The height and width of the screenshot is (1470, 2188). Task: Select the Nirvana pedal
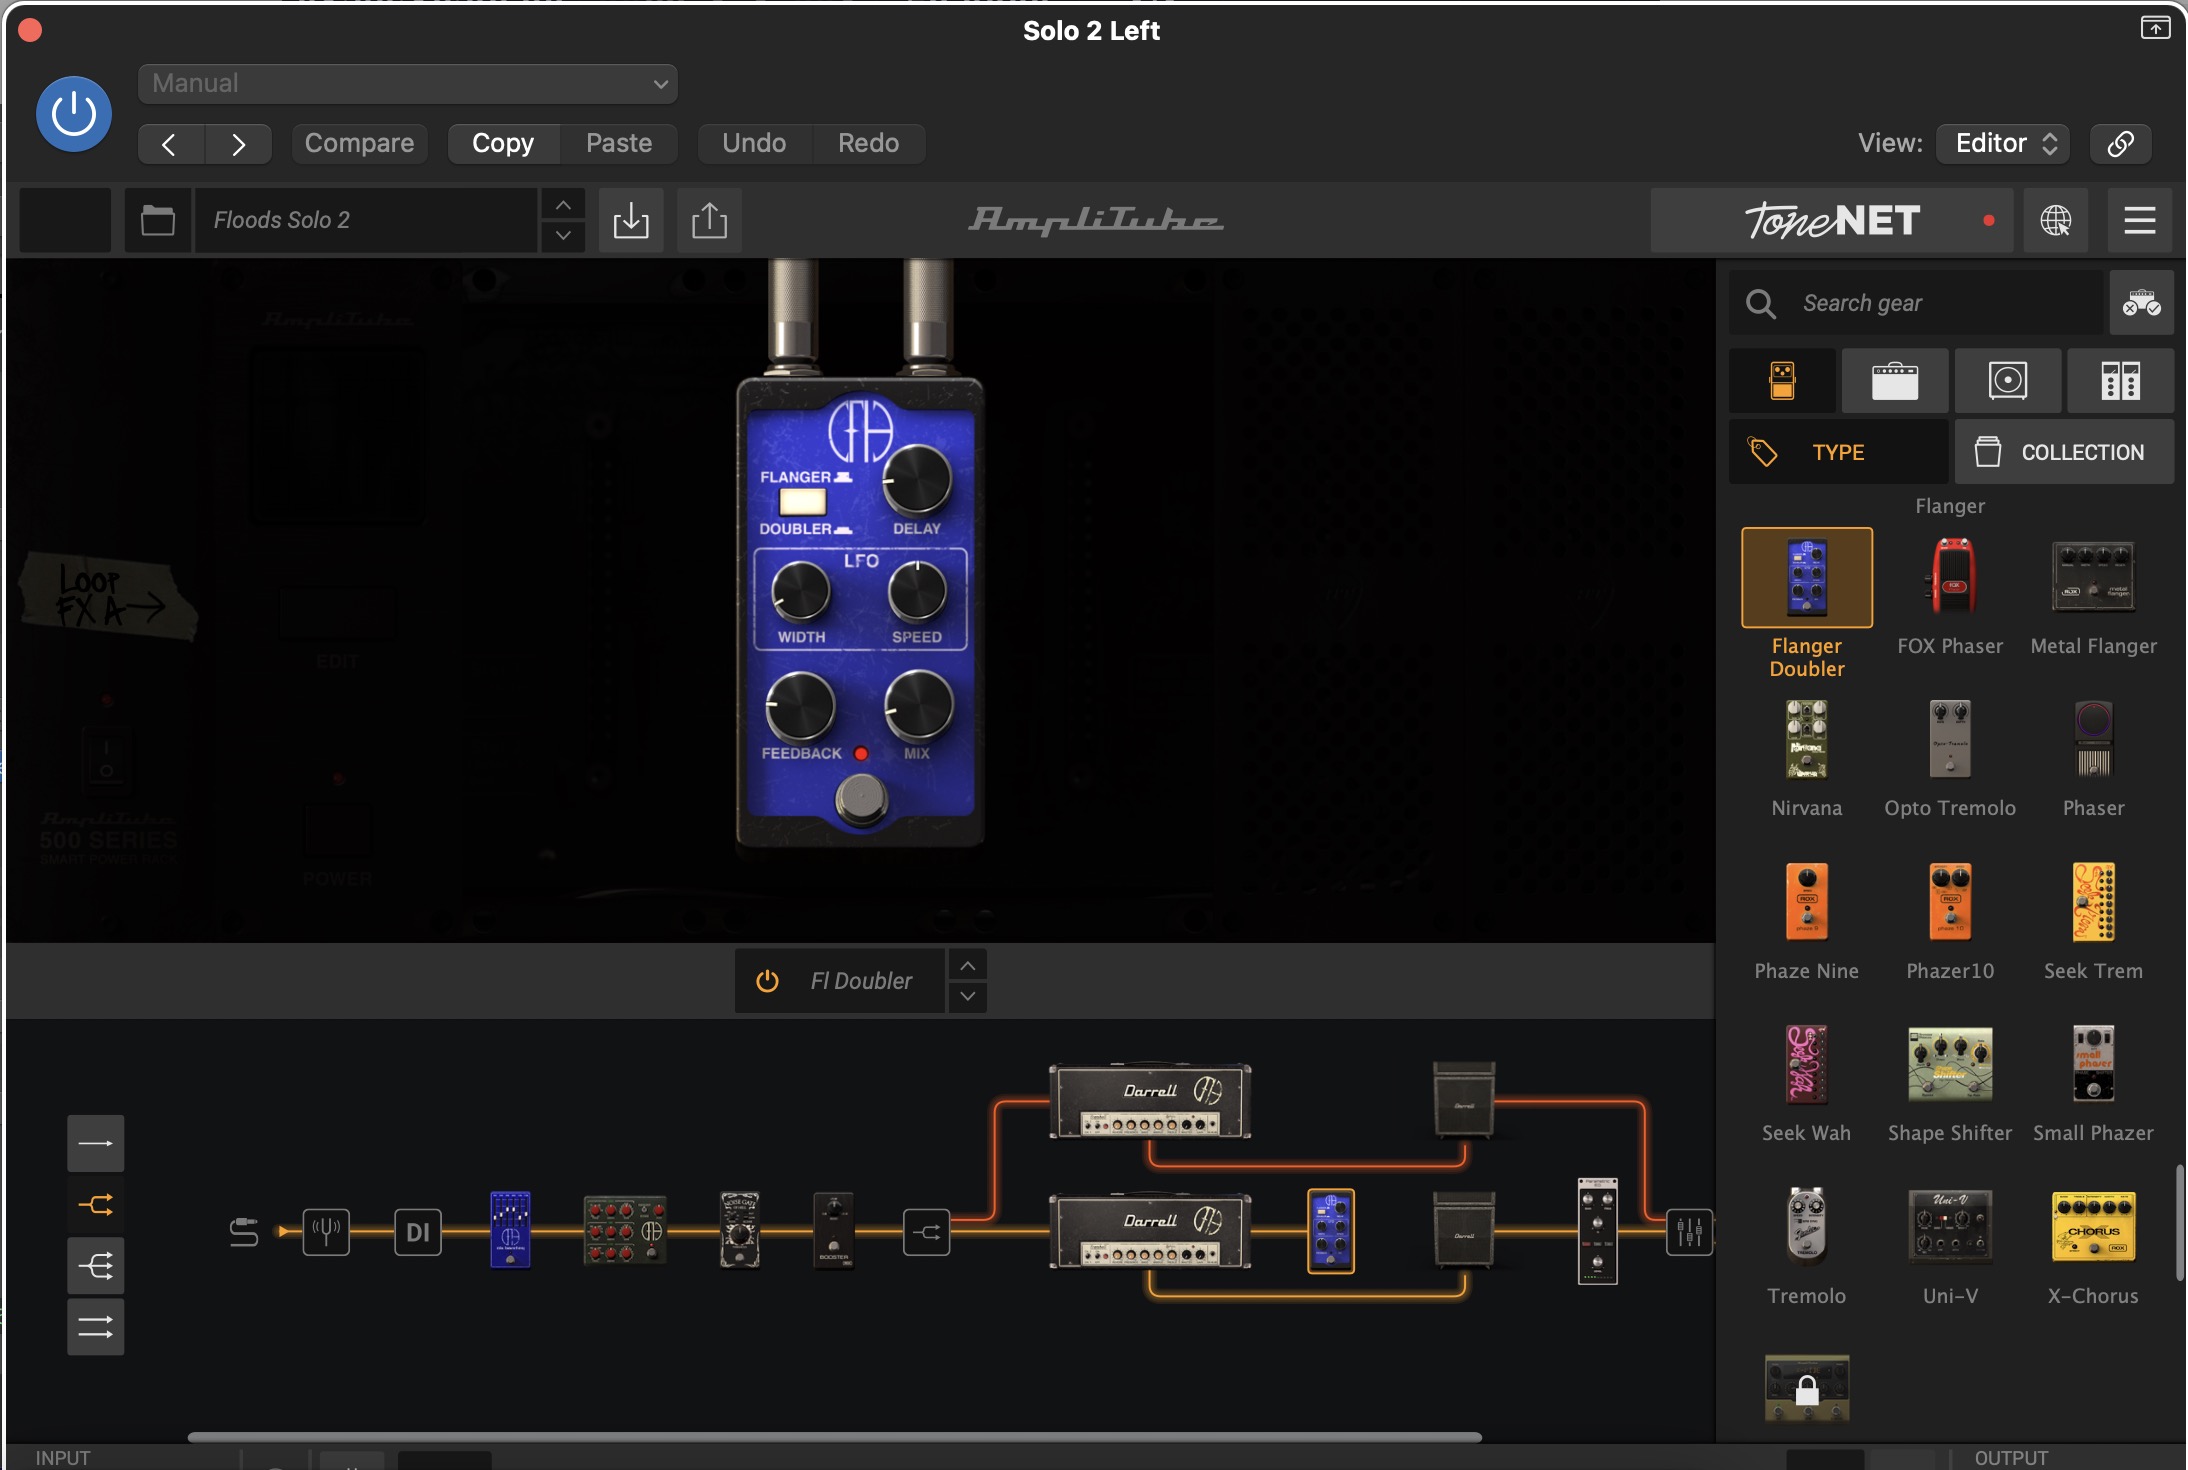click(x=1807, y=740)
